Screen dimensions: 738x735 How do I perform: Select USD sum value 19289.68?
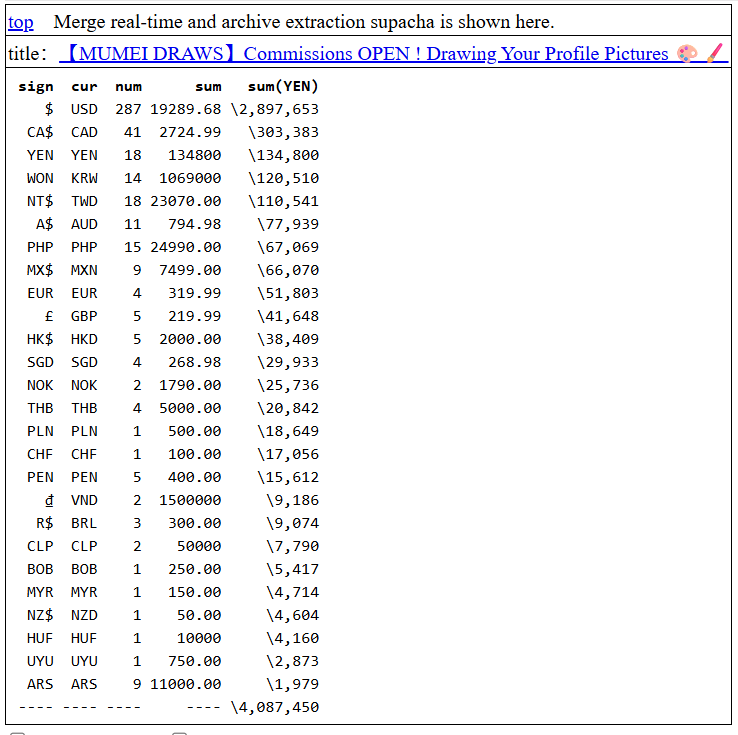[x=185, y=109]
